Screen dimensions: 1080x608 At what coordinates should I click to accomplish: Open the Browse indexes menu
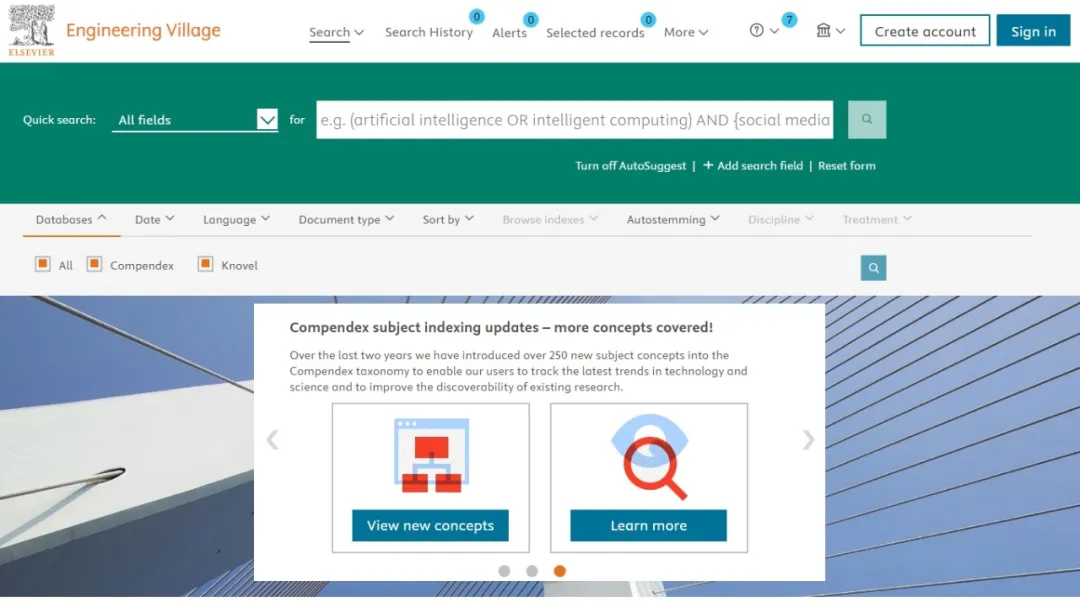(550, 219)
